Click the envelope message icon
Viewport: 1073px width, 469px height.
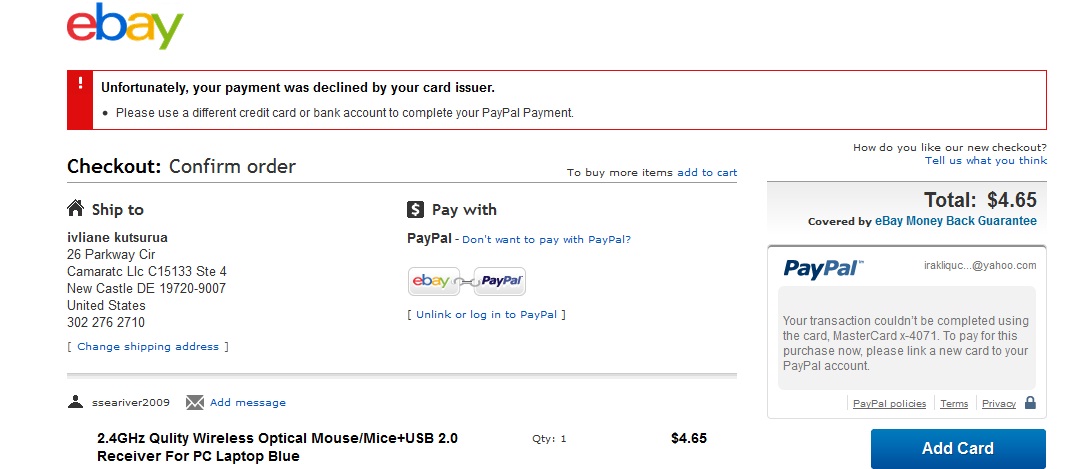(195, 402)
